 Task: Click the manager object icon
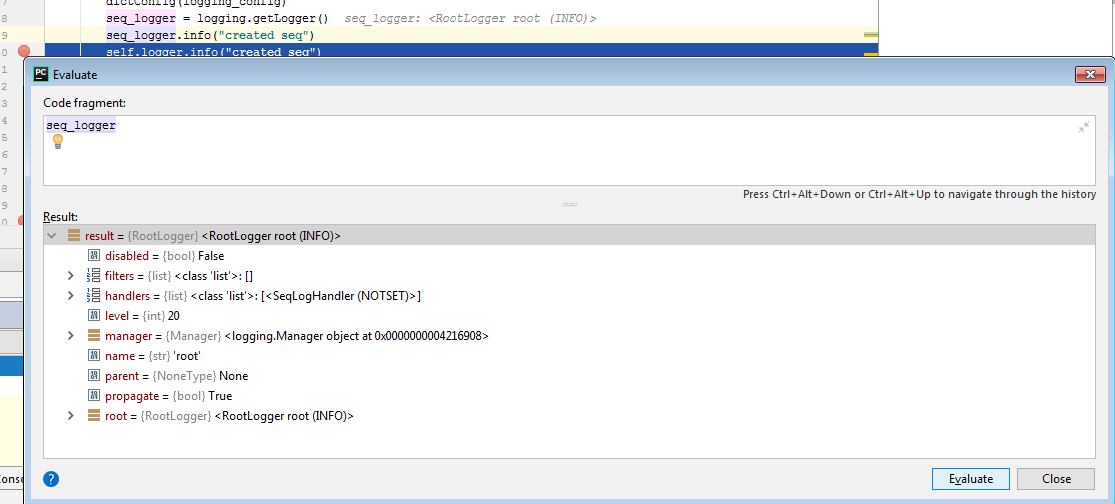93,335
